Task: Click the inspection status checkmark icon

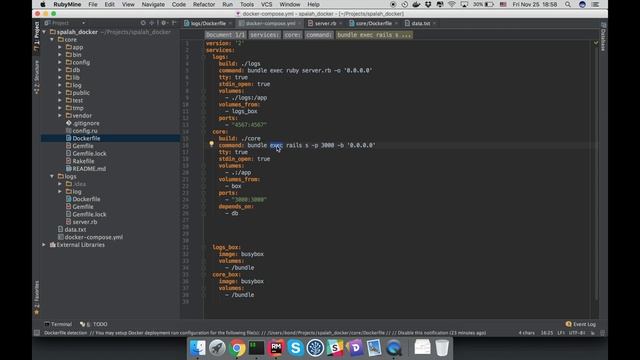Action: (596, 42)
